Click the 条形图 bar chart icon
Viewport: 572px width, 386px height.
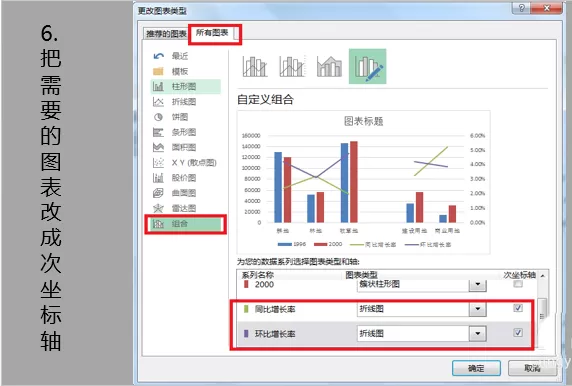(158, 132)
